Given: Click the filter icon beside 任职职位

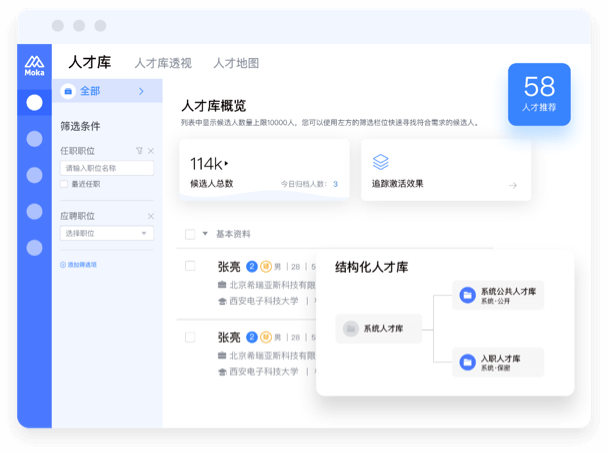Looking at the screenshot, I should 139,151.
